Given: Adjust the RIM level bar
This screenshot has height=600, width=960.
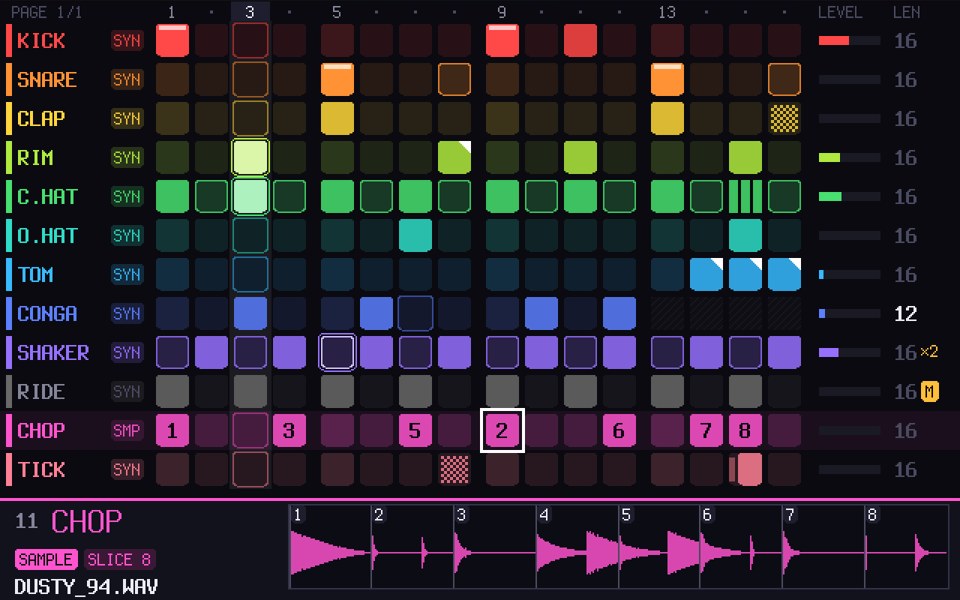Looking at the screenshot, I should point(849,157).
